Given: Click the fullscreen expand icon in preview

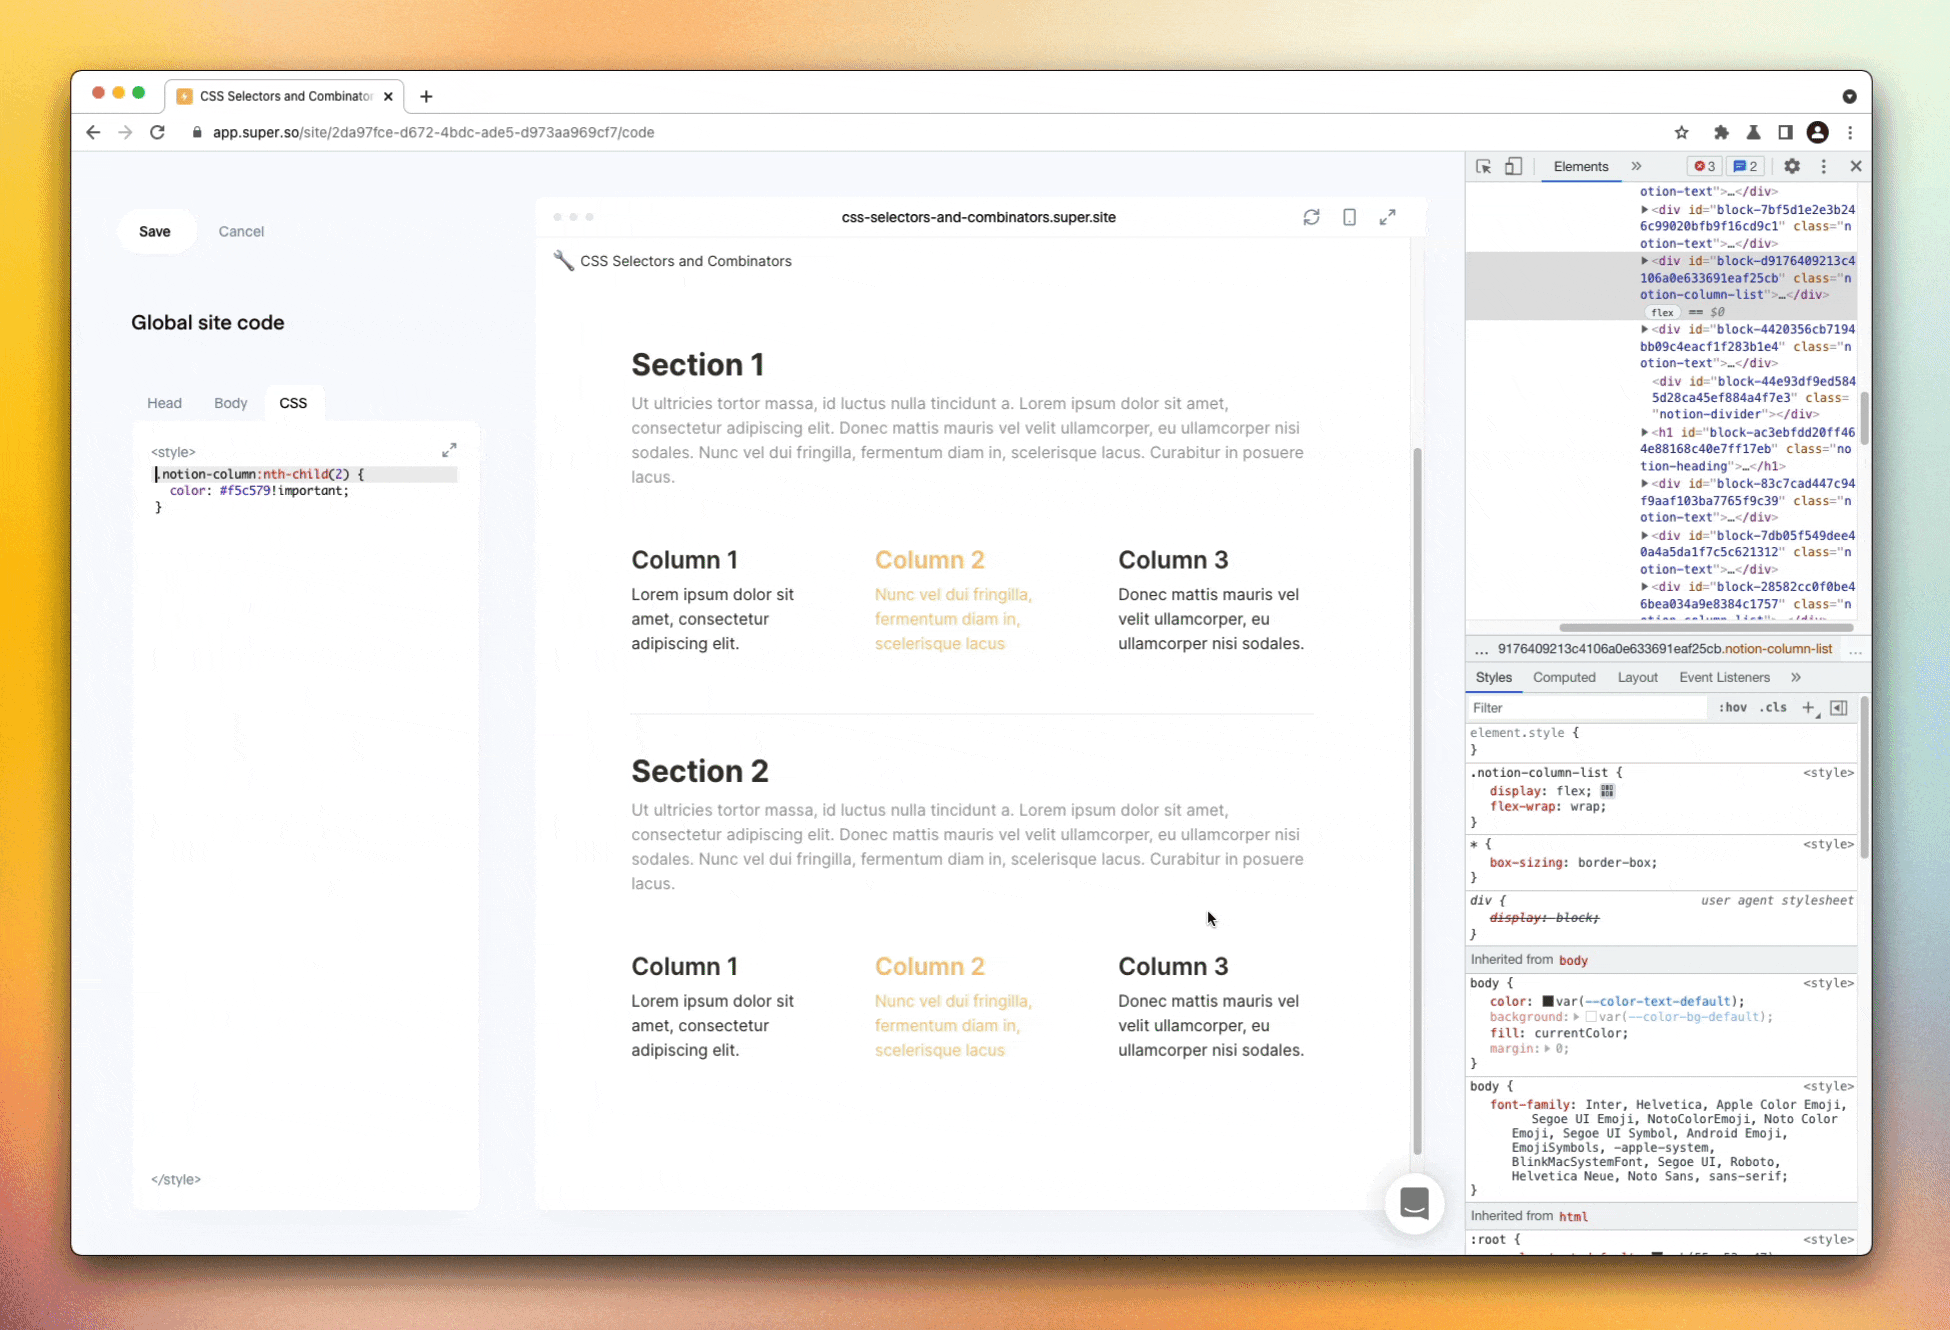Looking at the screenshot, I should (x=1388, y=216).
